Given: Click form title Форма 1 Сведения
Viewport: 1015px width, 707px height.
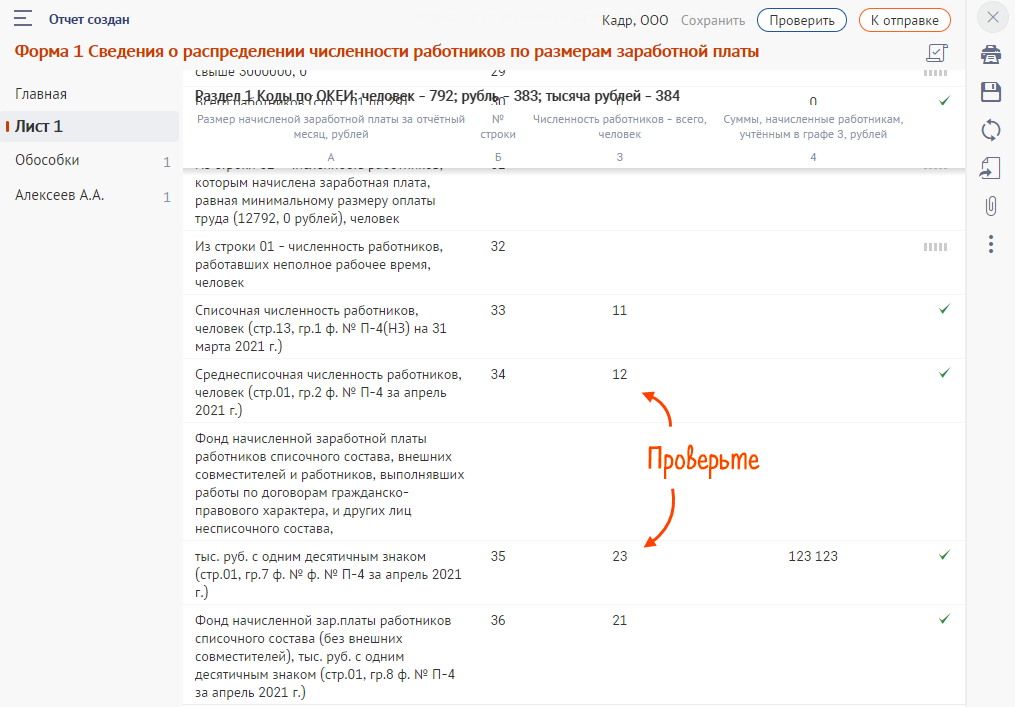Looking at the screenshot, I should click(386, 51).
